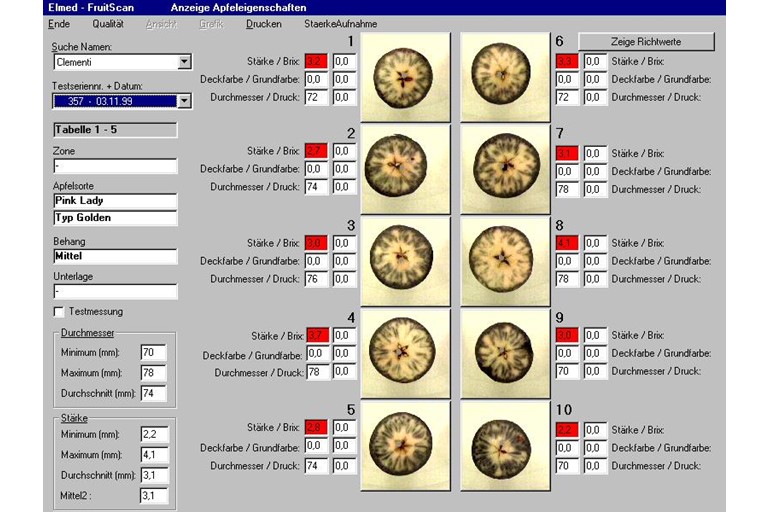Click Stärke Durchschnitt field showing 3,1
The width and height of the screenshot is (768, 512).
point(154,475)
